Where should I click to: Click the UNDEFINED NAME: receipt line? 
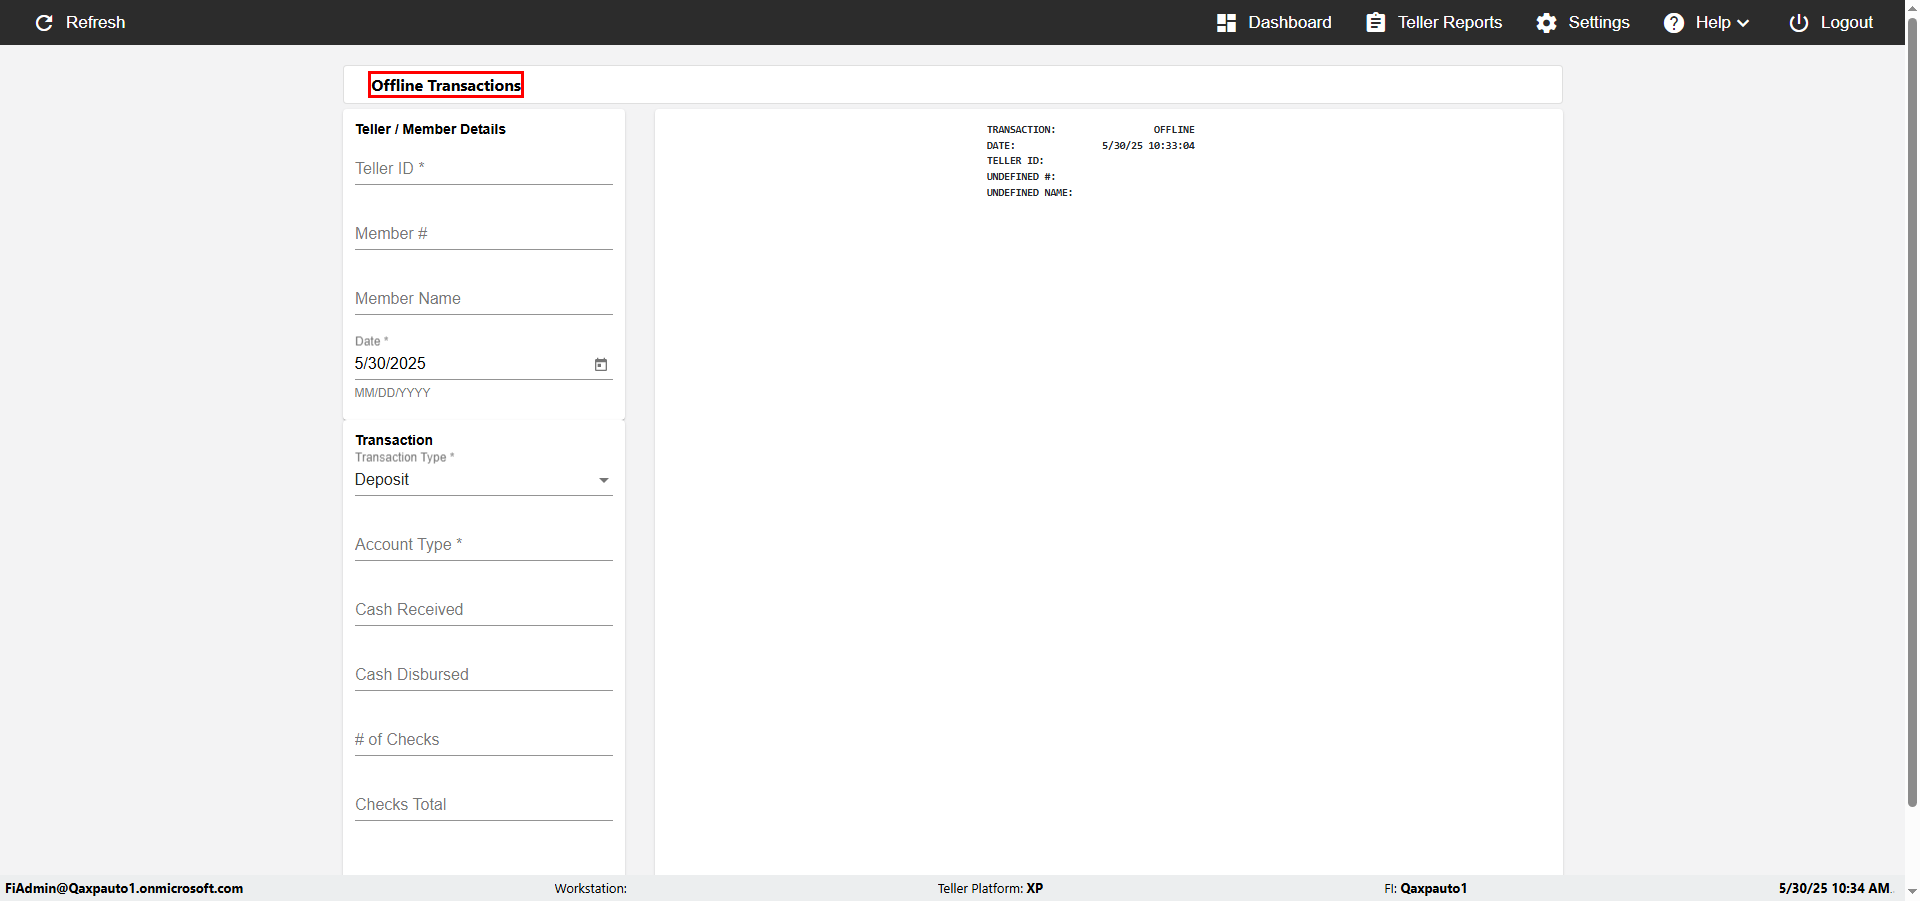1029,193
